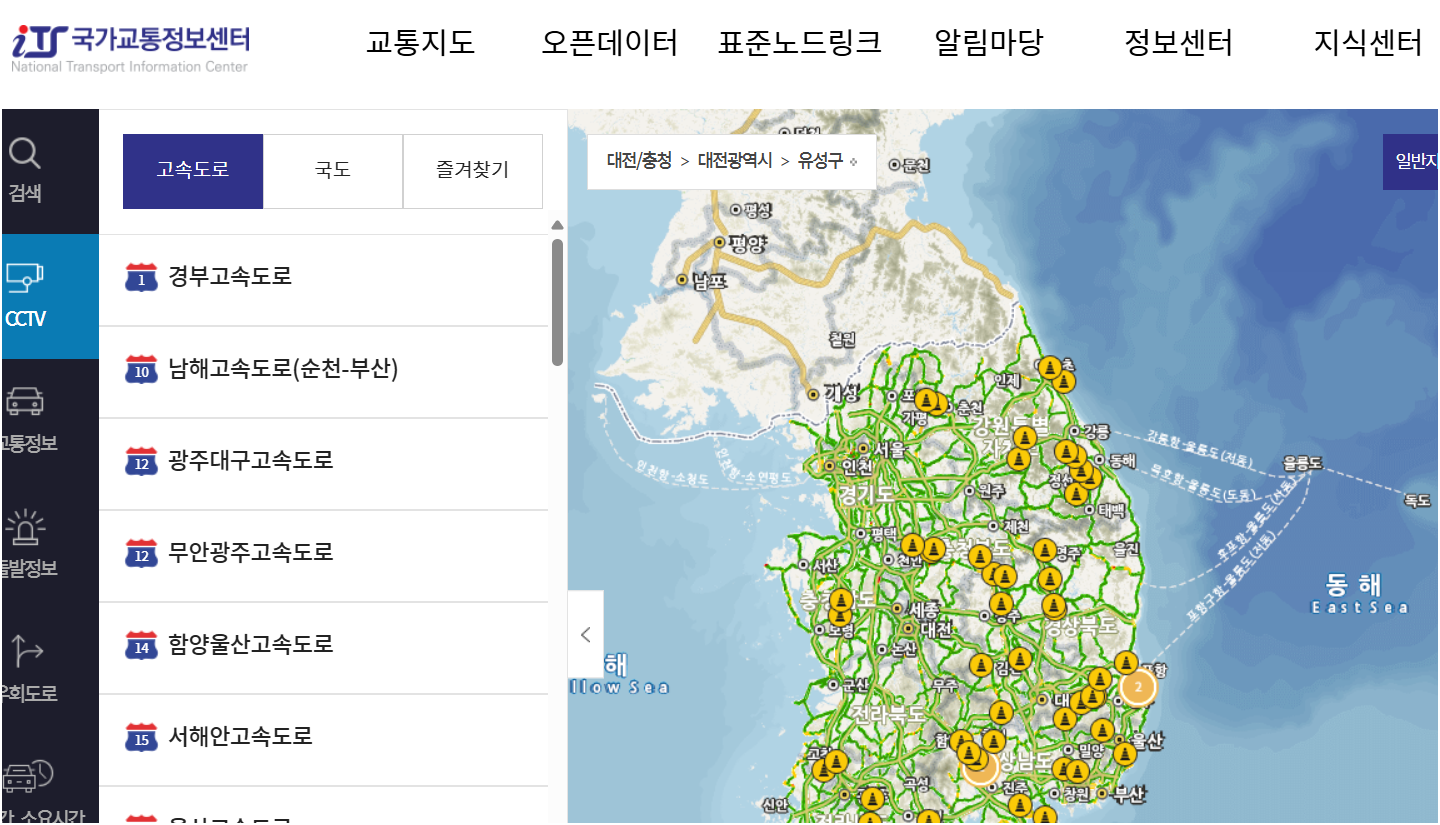1440x825 pixels.
Task: Click the 서울 label on the map
Action: (889, 449)
